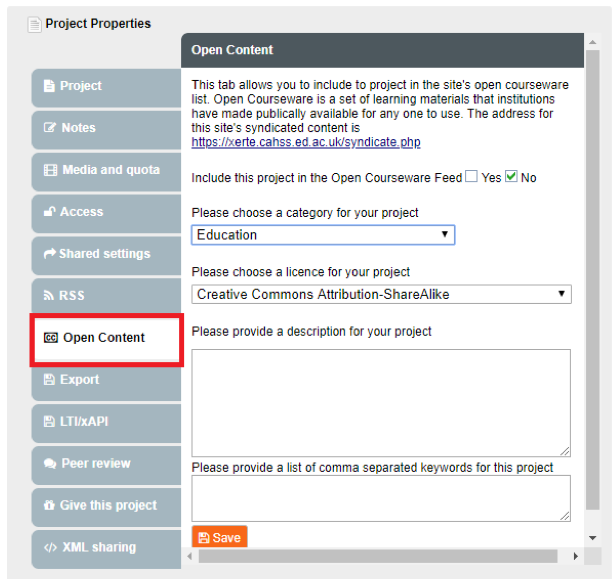The width and height of the screenshot is (612, 579).
Task: Click the RSS feed icon
Action: tap(50, 296)
